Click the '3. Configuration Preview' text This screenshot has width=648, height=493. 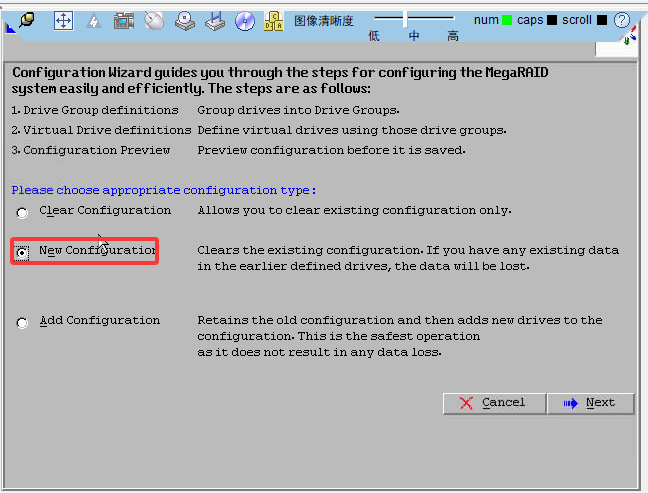point(91,150)
